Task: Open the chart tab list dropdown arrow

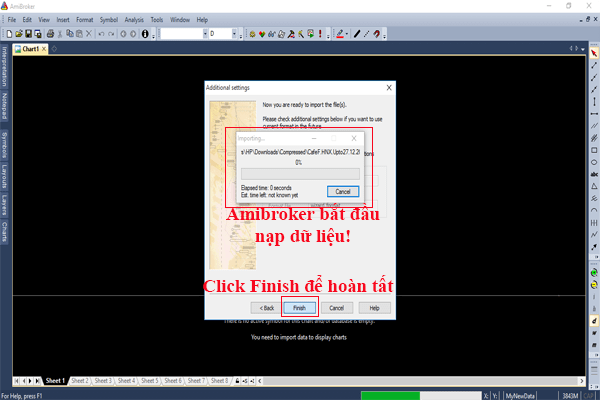Action: tap(583, 49)
